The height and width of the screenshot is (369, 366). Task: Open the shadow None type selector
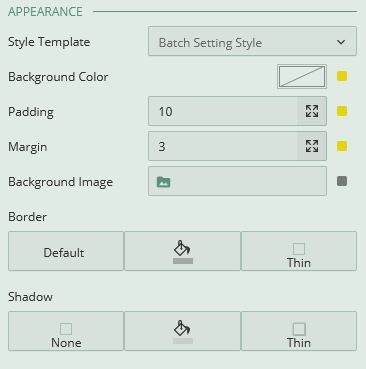pyautogui.click(x=66, y=331)
